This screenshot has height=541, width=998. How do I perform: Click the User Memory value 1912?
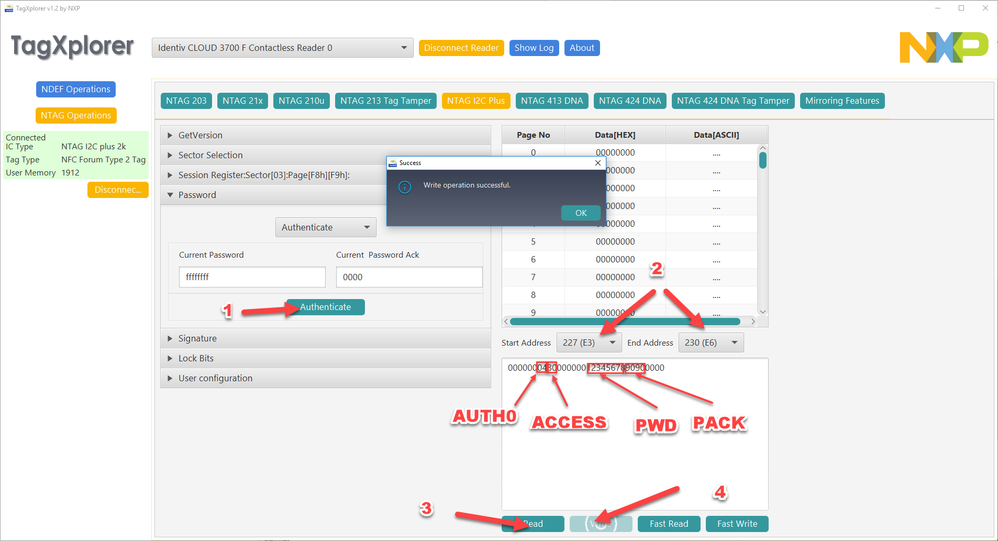click(x=71, y=172)
